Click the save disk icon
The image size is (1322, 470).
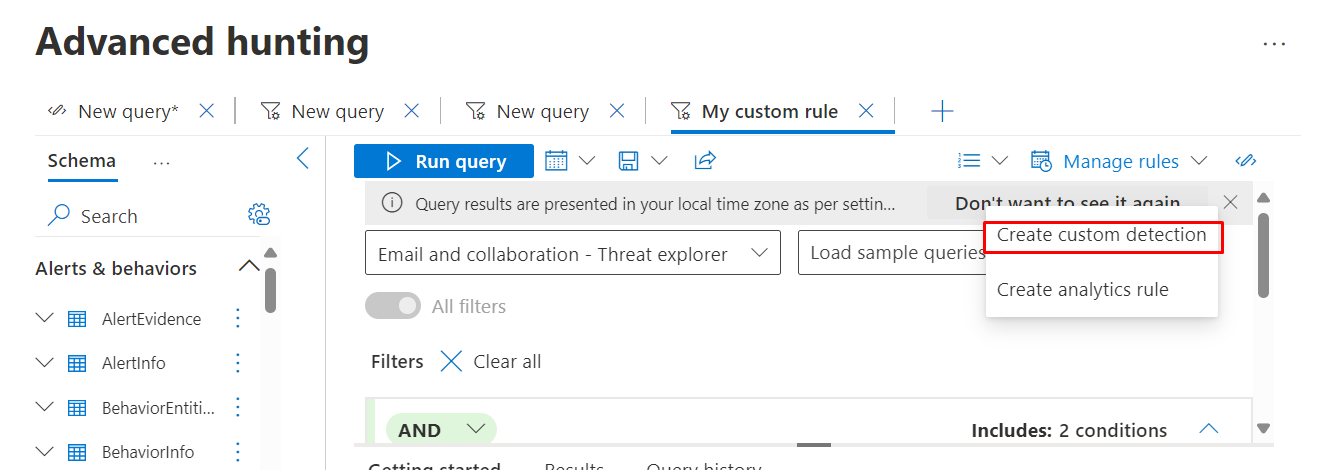(x=629, y=161)
